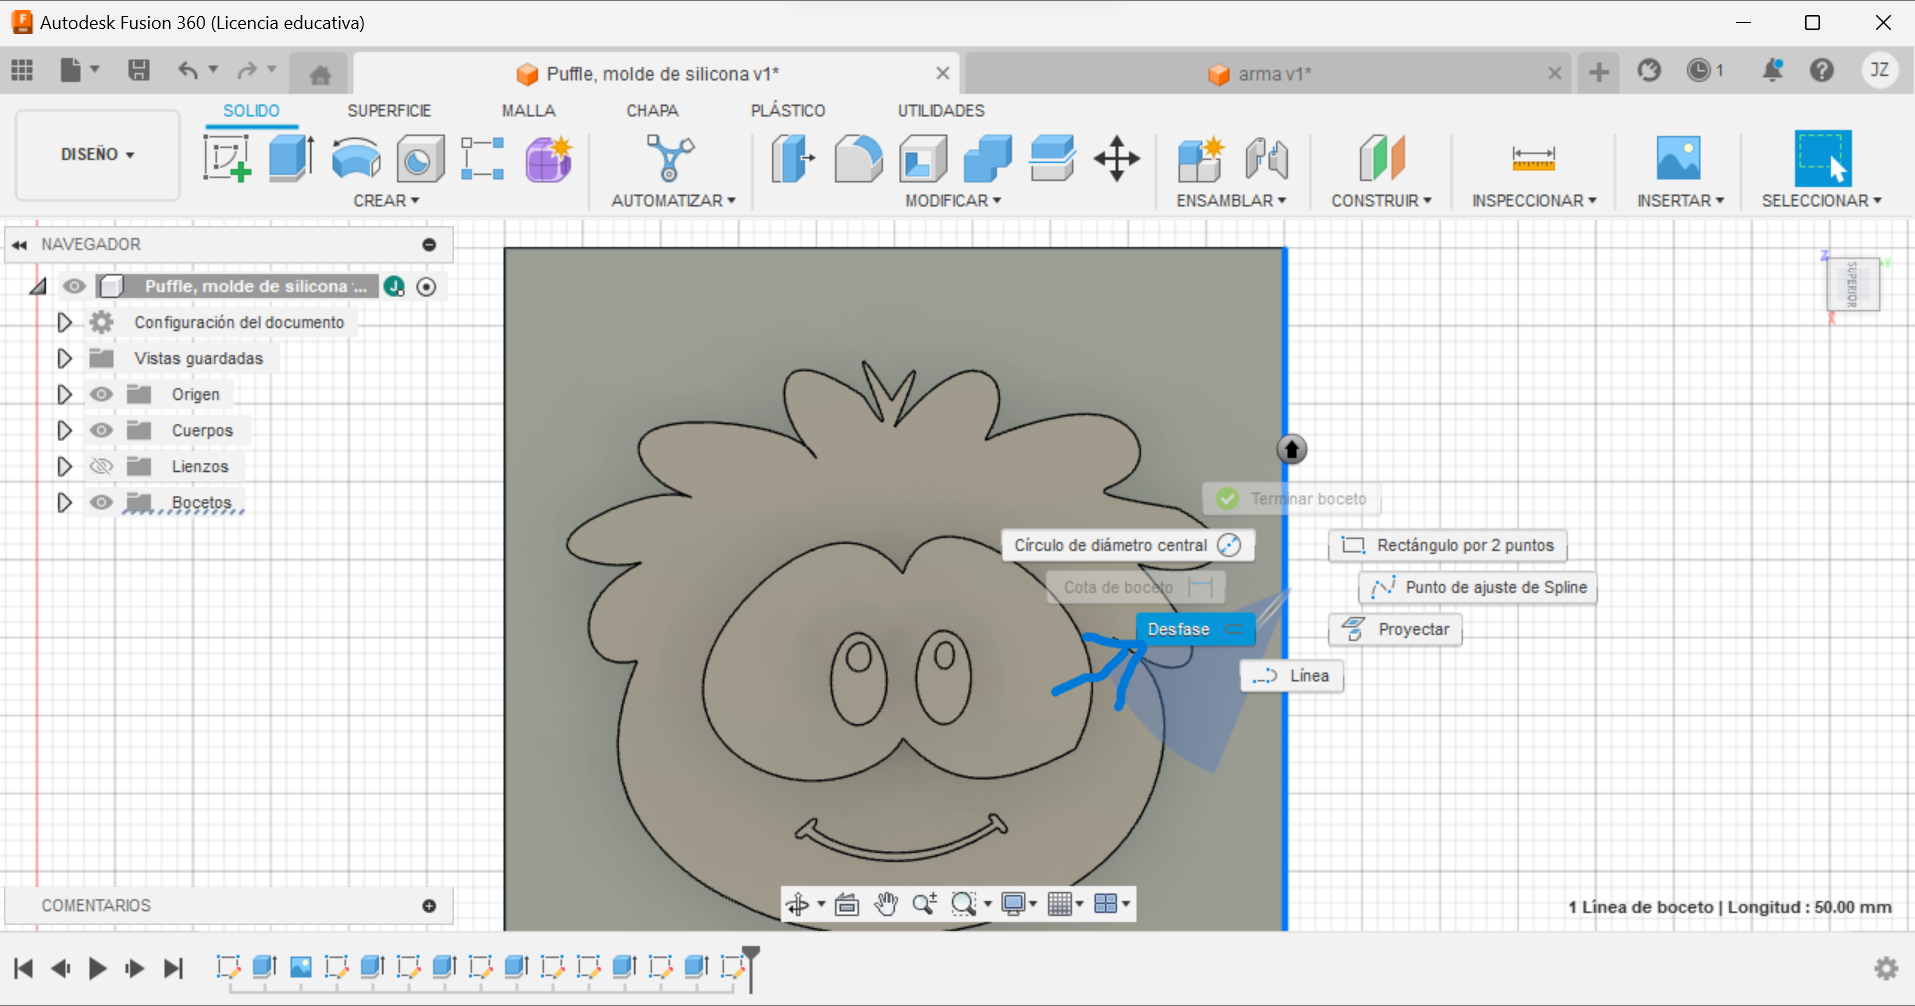Click the Save icon
This screenshot has width=1915, height=1006.
(x=139, y=70)
